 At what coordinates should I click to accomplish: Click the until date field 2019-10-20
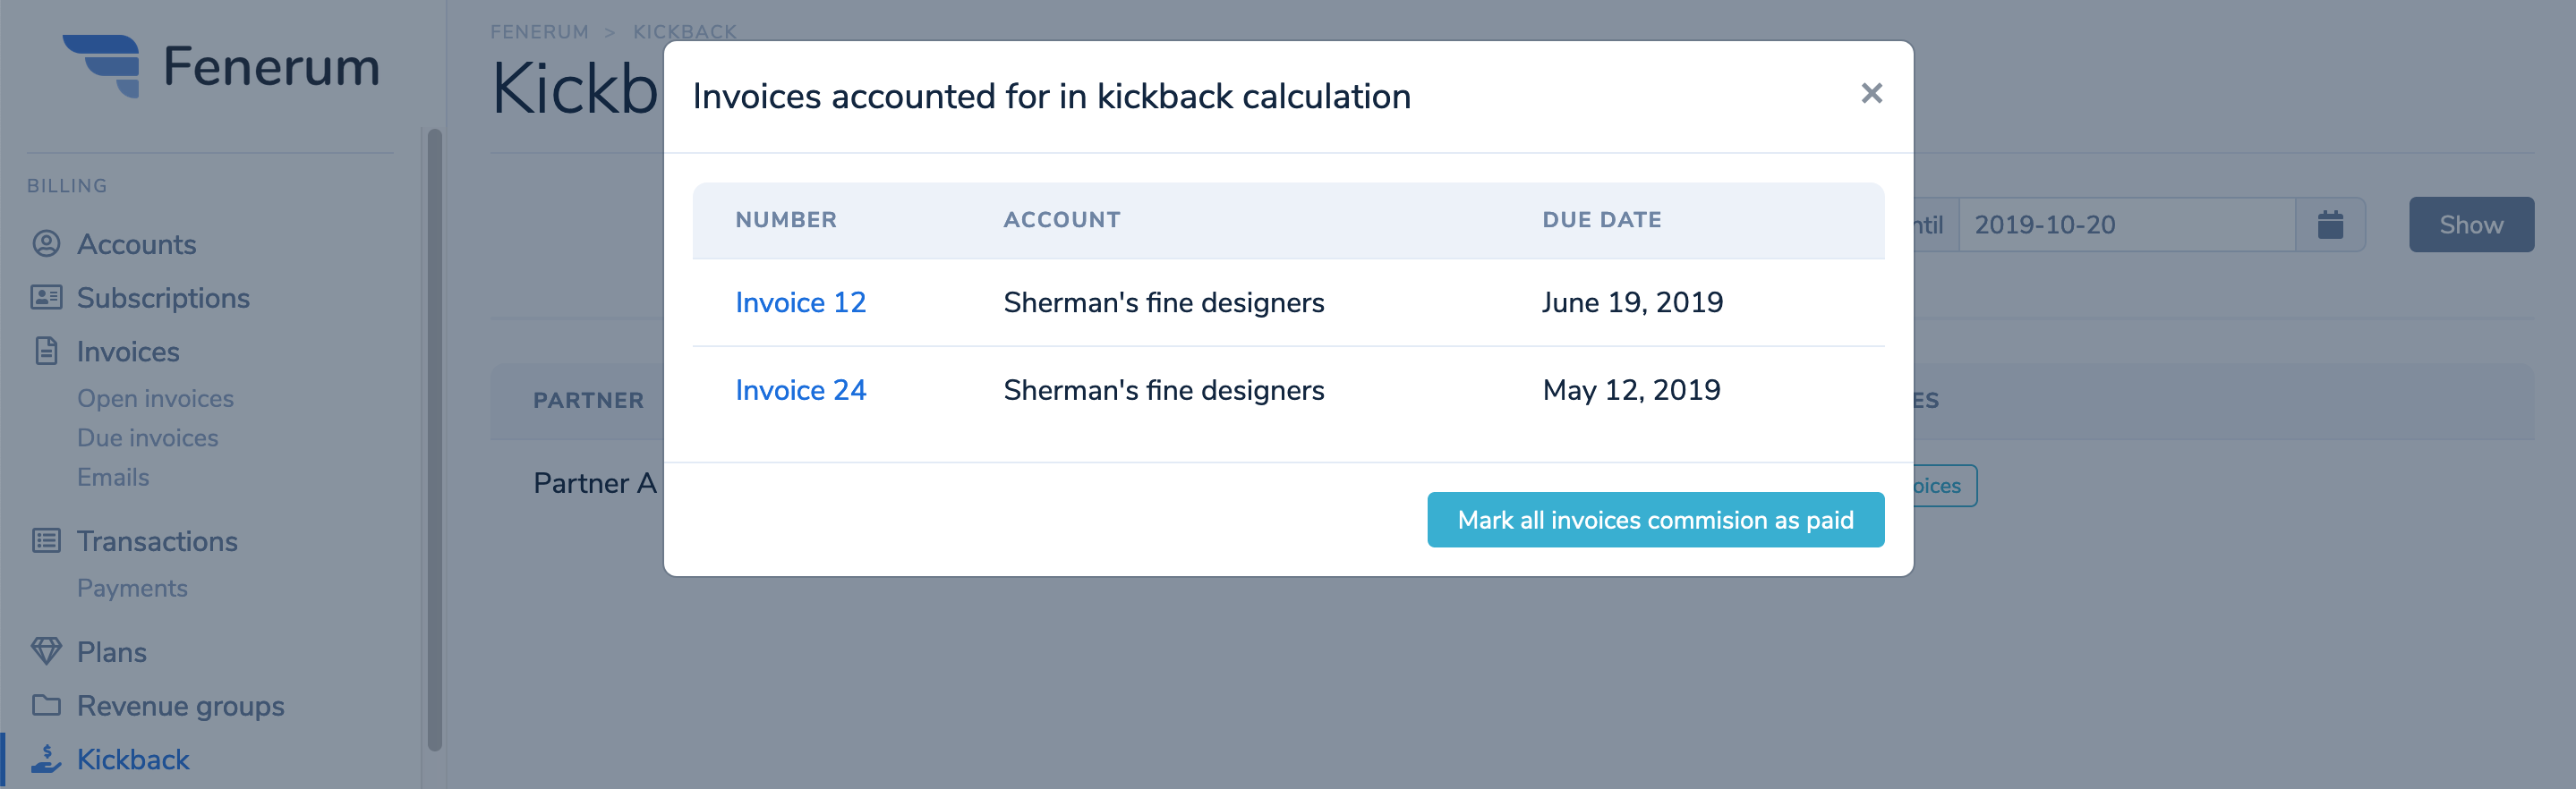tap(2126, 225)
